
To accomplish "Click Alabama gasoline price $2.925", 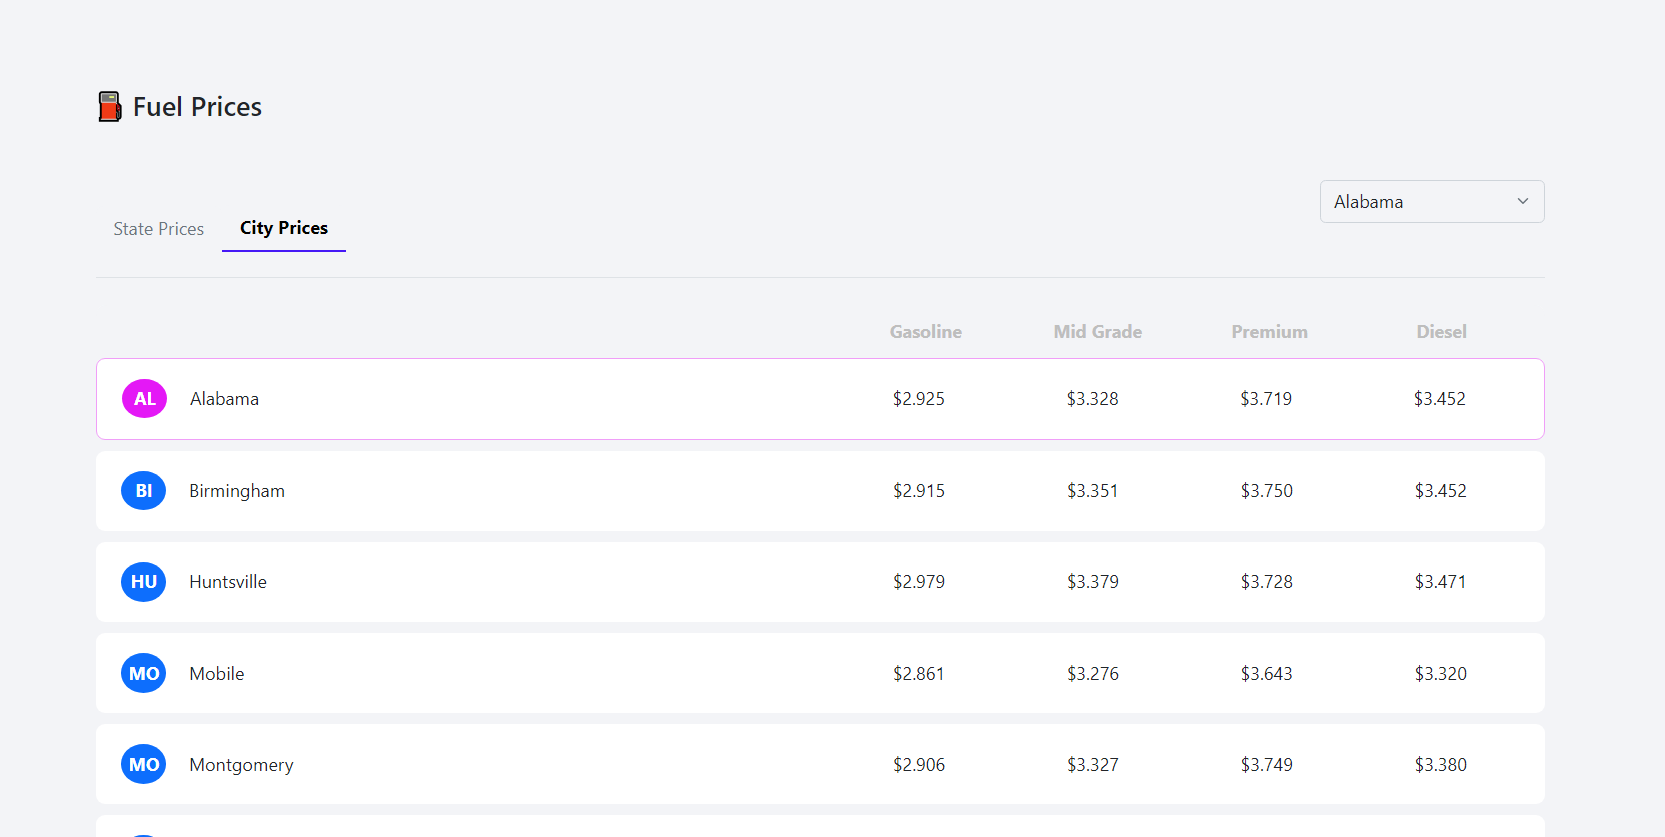I will point(919,399).
